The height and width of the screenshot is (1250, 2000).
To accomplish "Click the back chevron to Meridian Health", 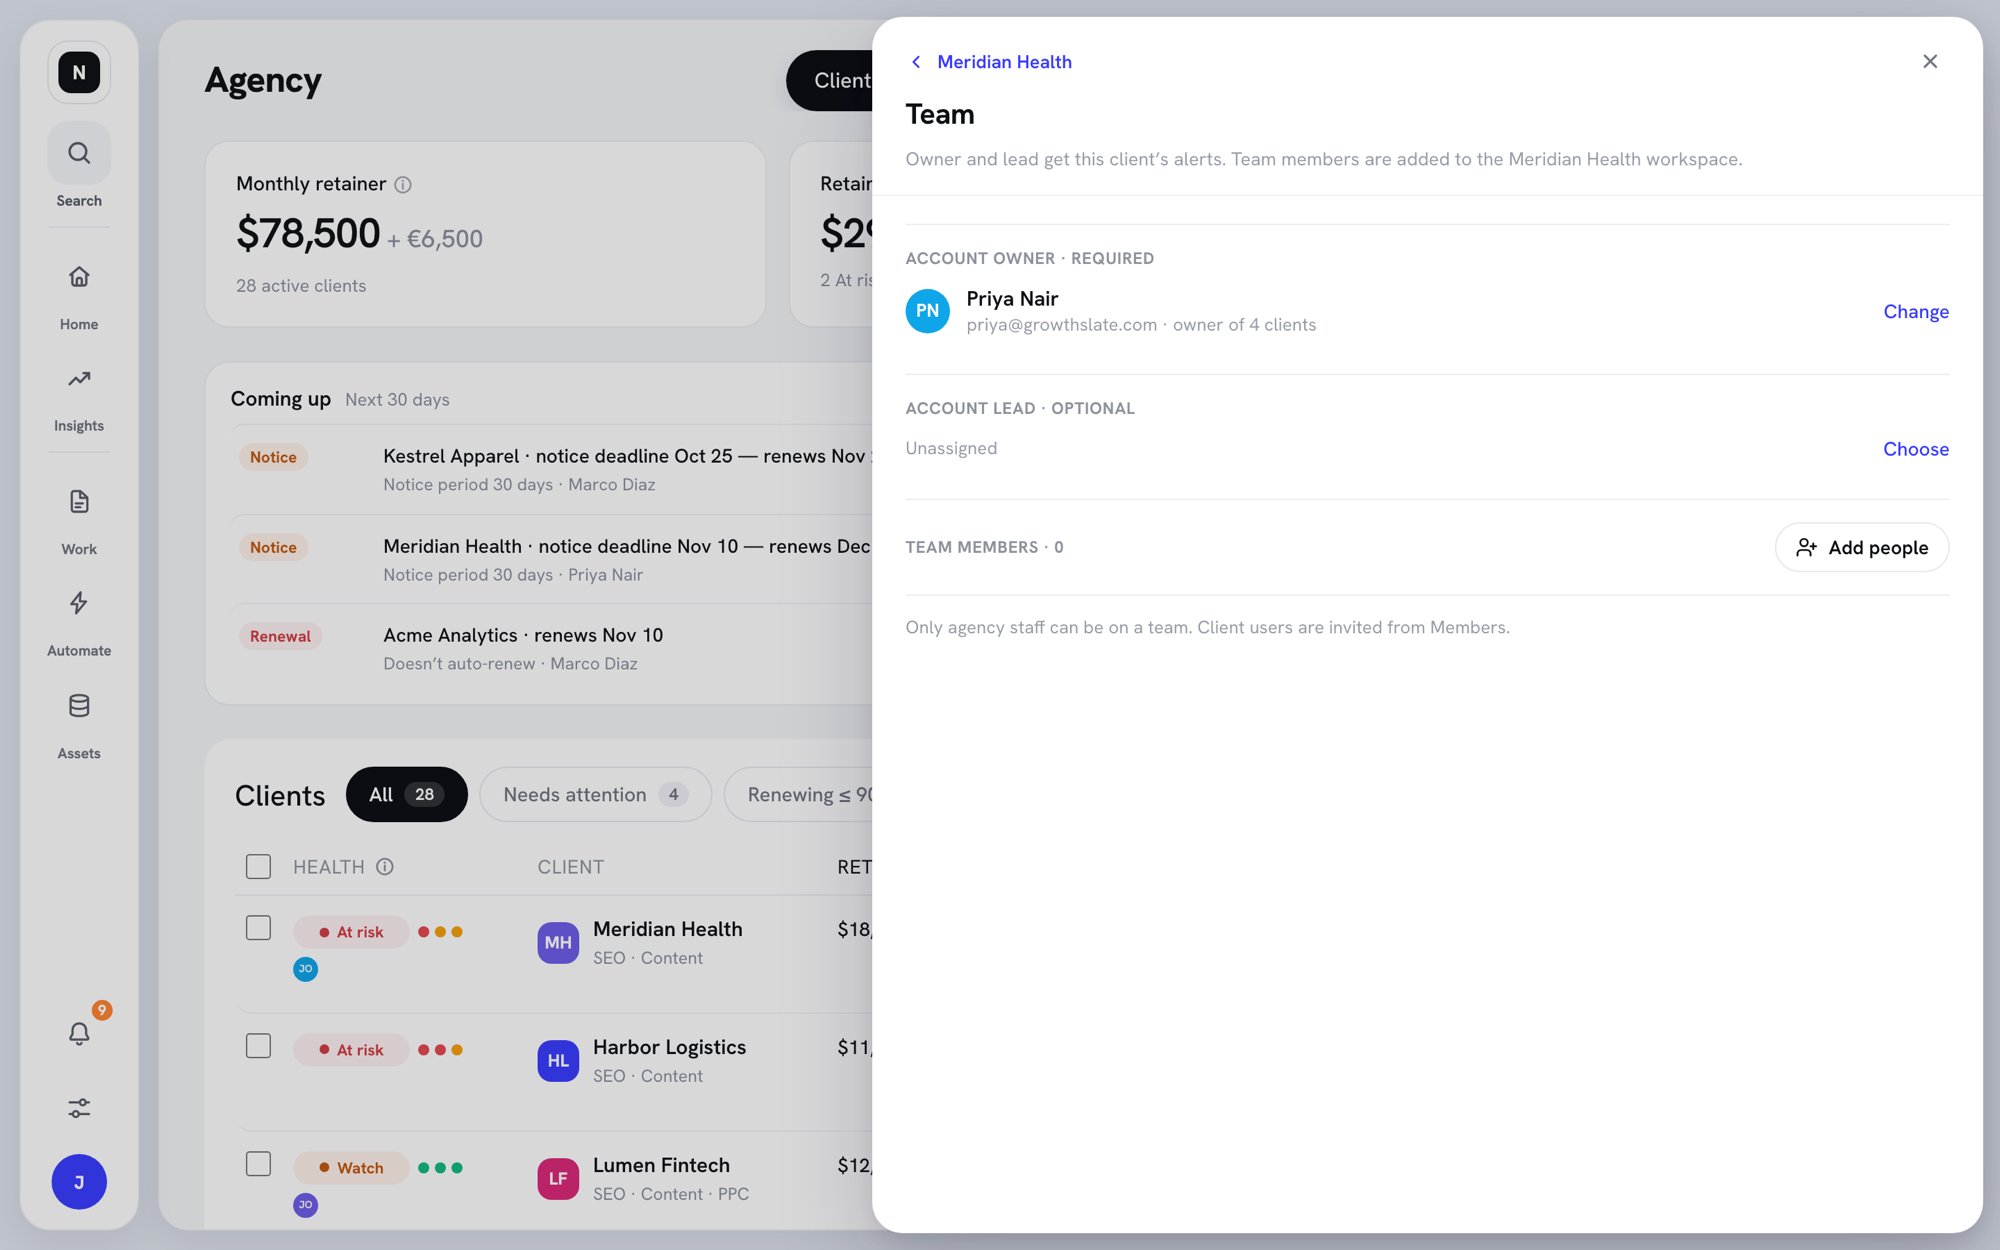I will 915,62.
